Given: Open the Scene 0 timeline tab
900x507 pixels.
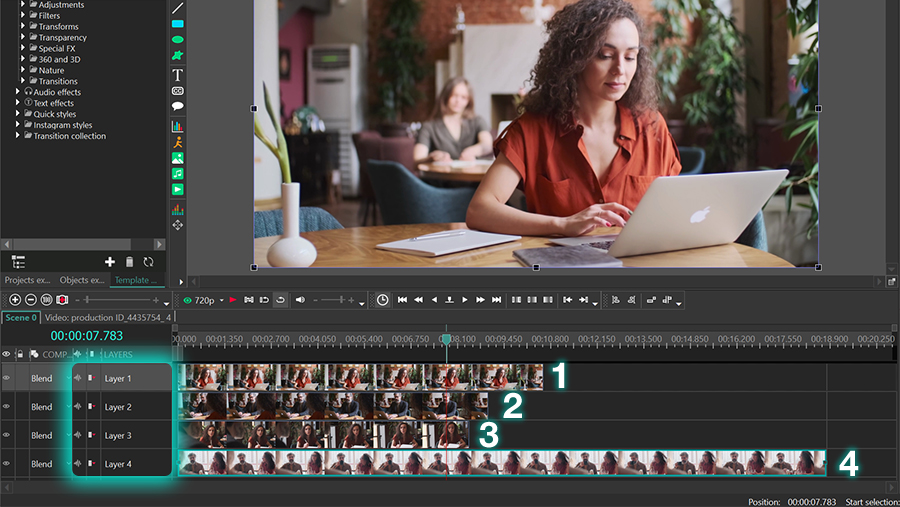Looking at the screenshot, I should pos(20,318).
